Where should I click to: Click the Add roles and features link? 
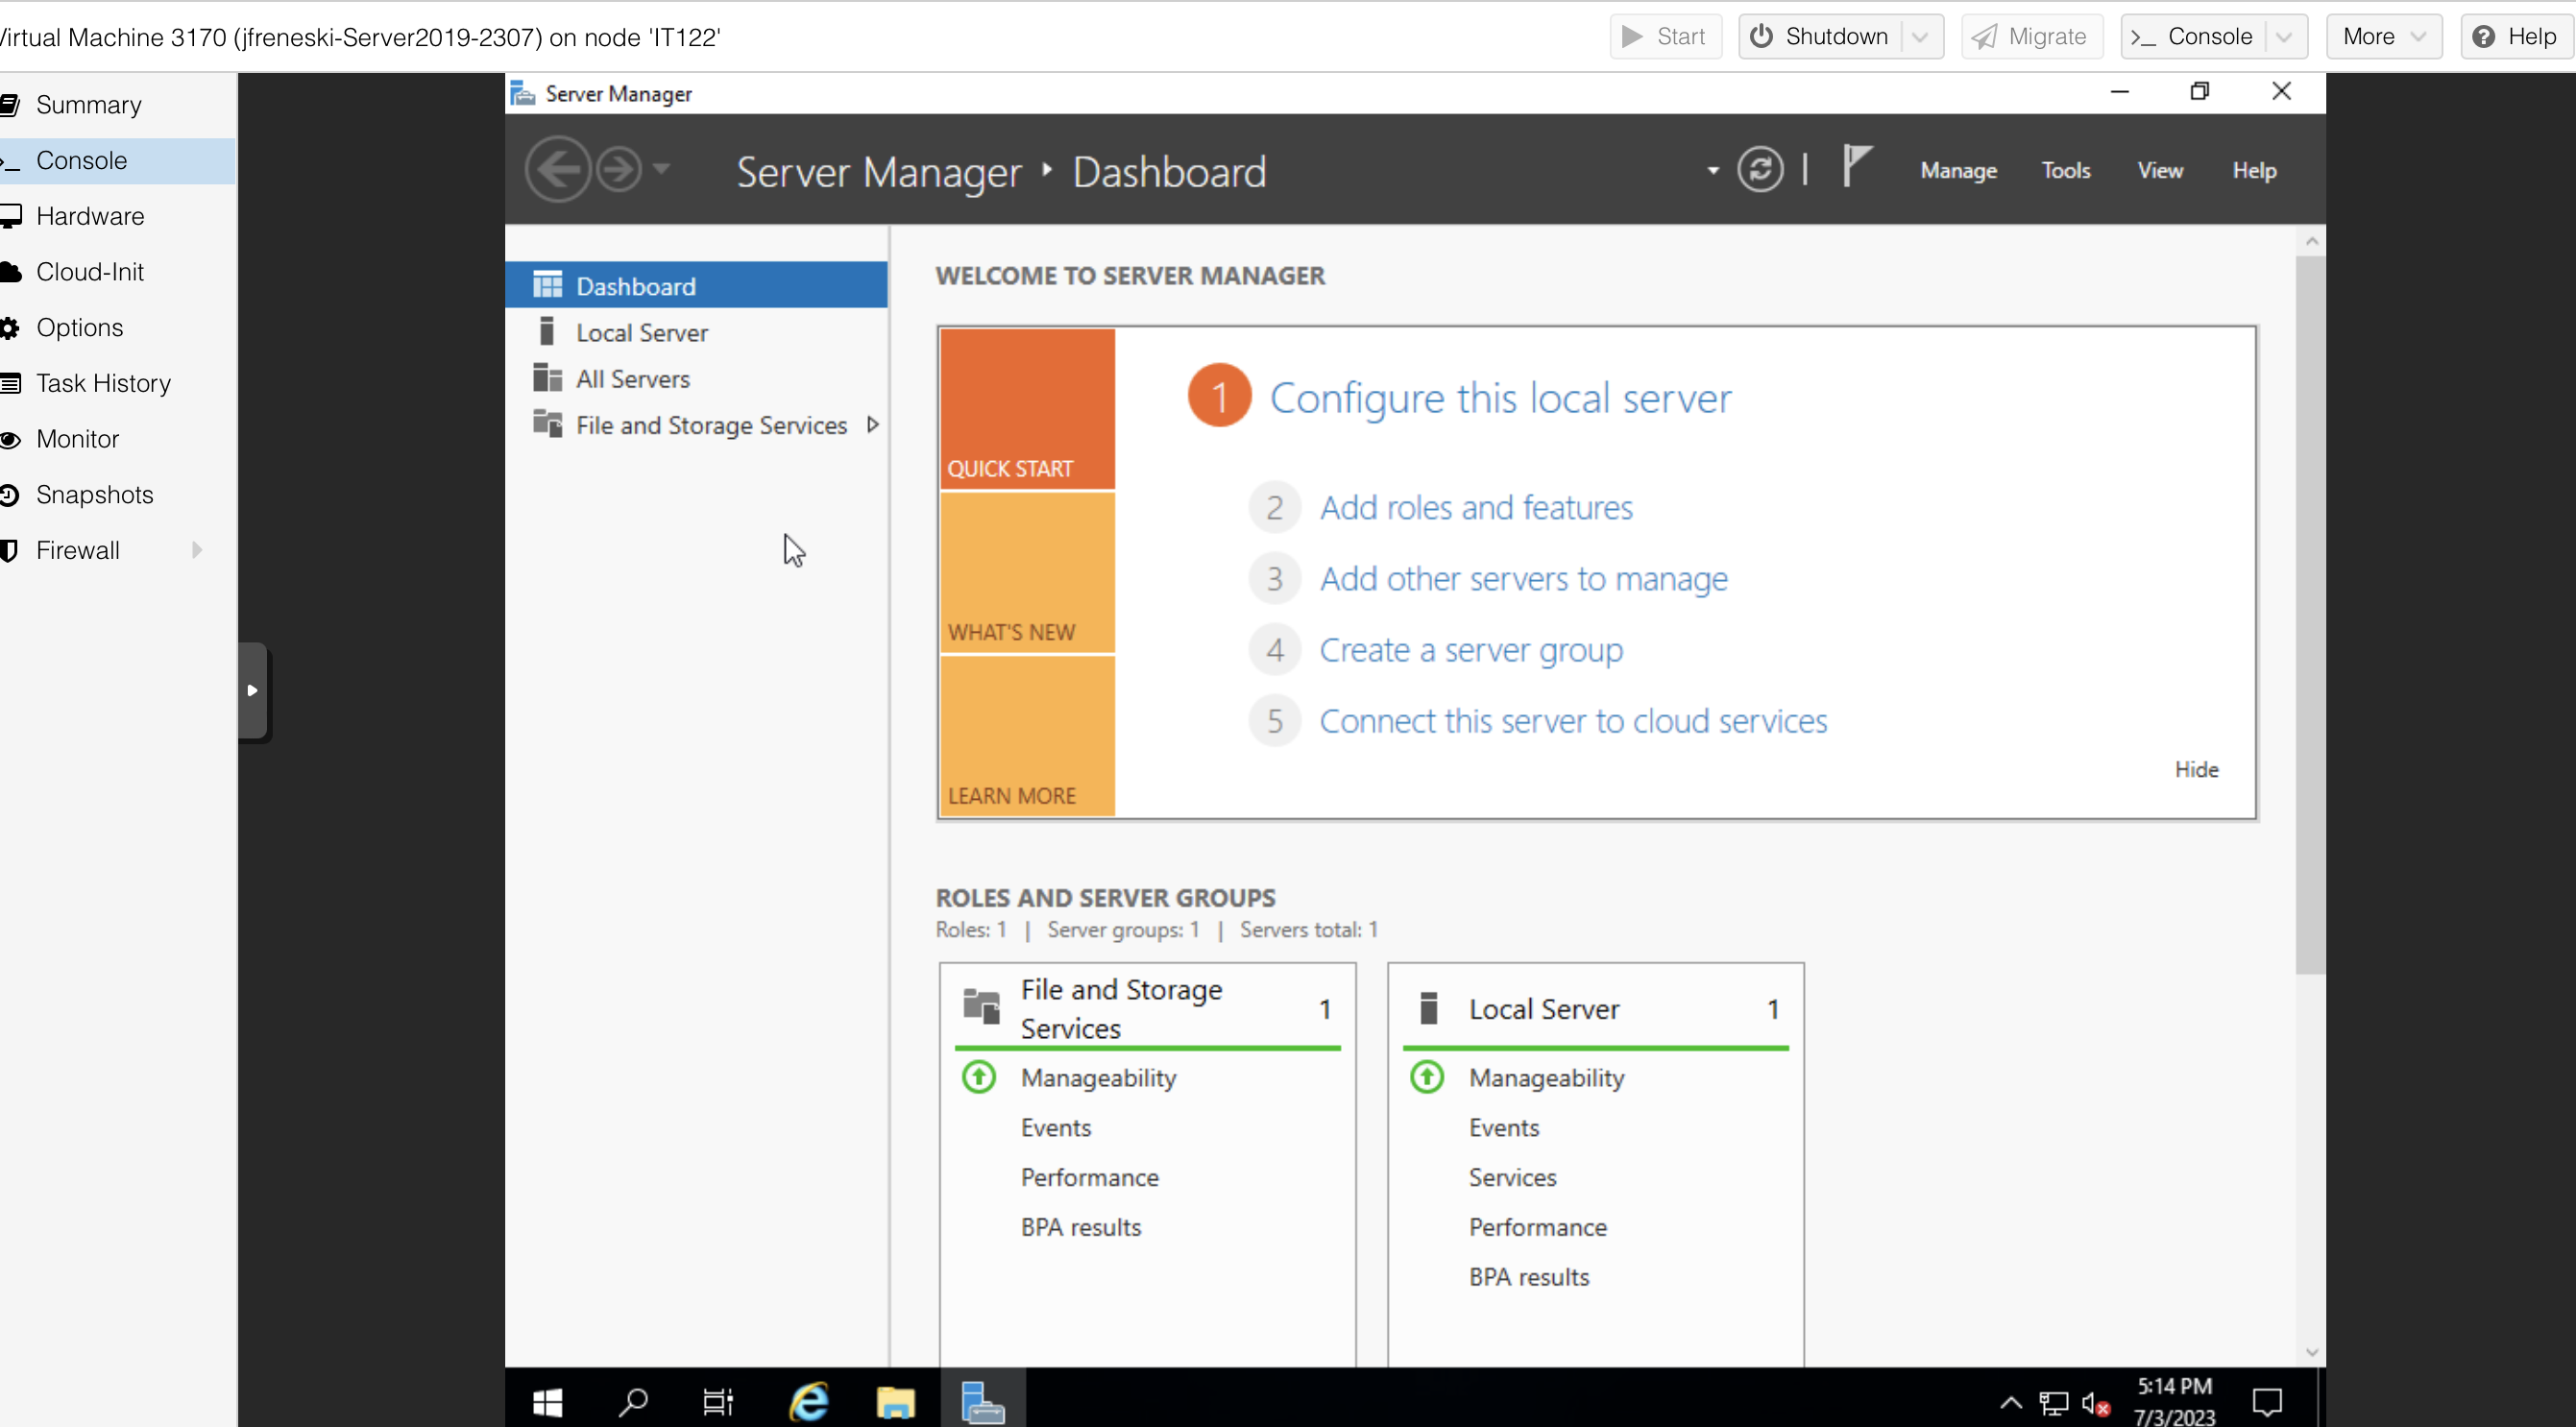click(x=1477, y=507)
